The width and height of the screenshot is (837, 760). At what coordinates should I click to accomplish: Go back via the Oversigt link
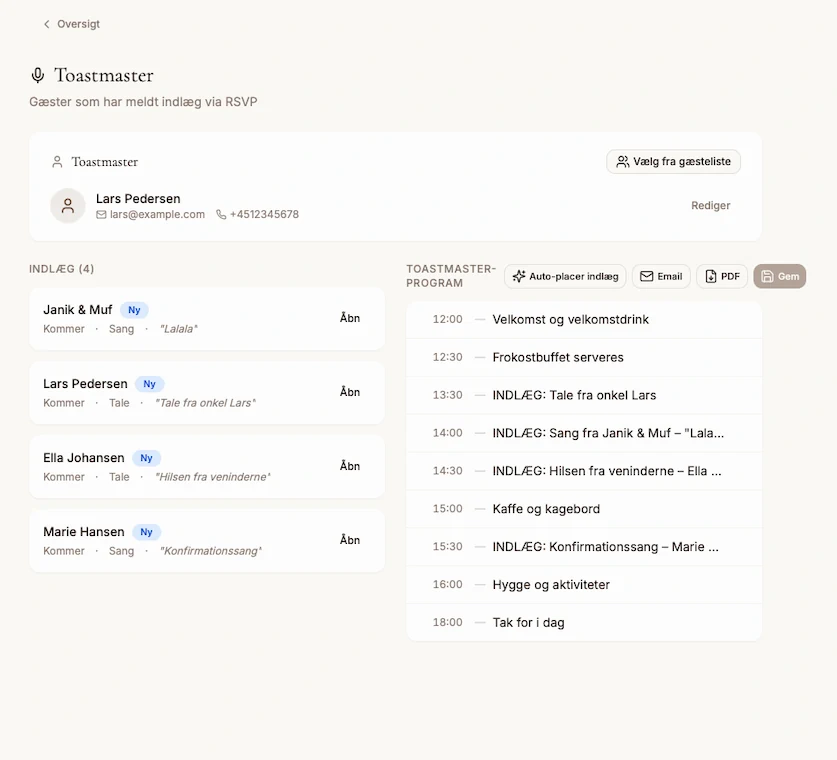tap(78, 24)
